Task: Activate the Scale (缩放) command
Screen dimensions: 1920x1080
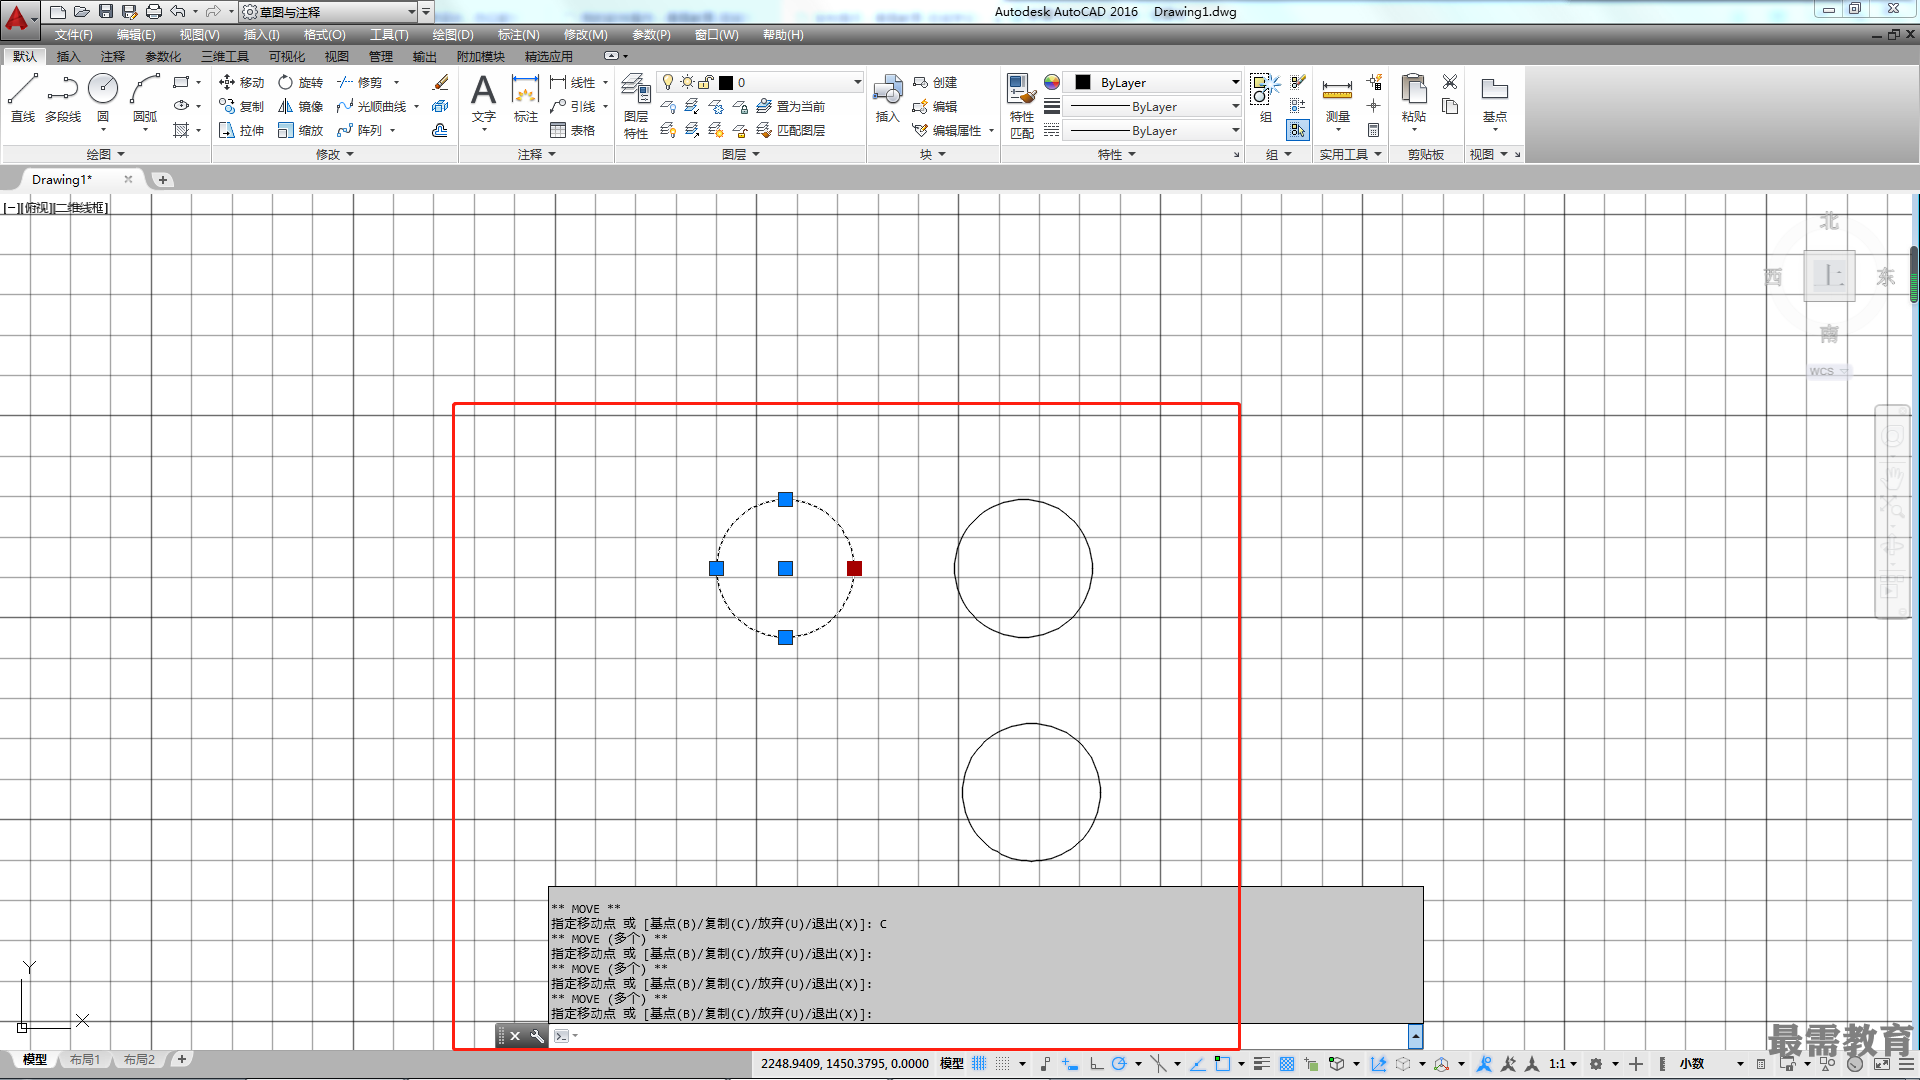Action: [x=301, y=130]
